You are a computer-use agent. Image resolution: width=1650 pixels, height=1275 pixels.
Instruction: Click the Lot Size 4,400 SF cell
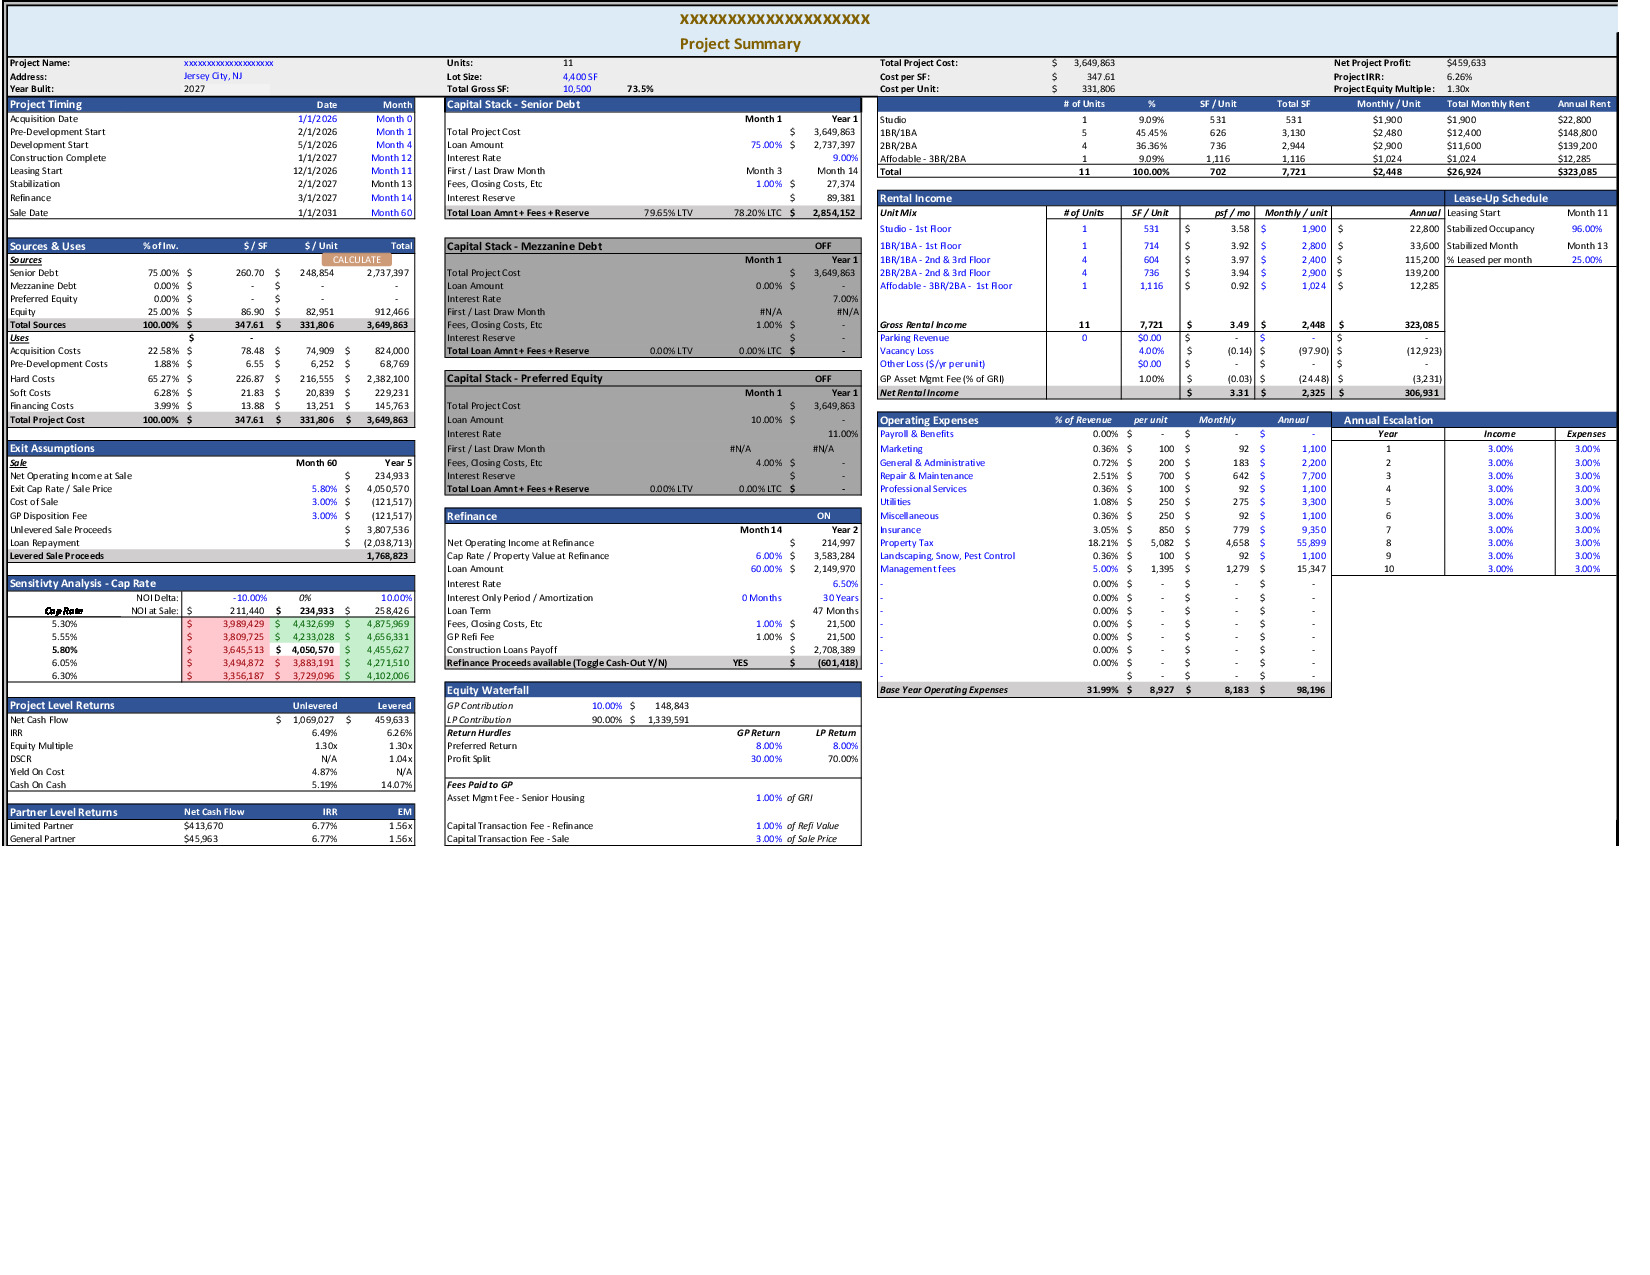pos(580,77)
